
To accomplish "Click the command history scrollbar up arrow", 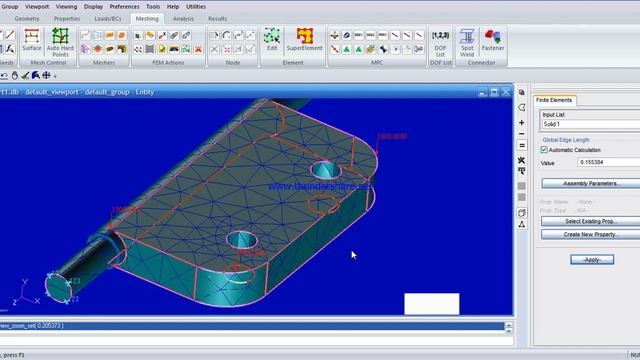I will coord(509,325).
